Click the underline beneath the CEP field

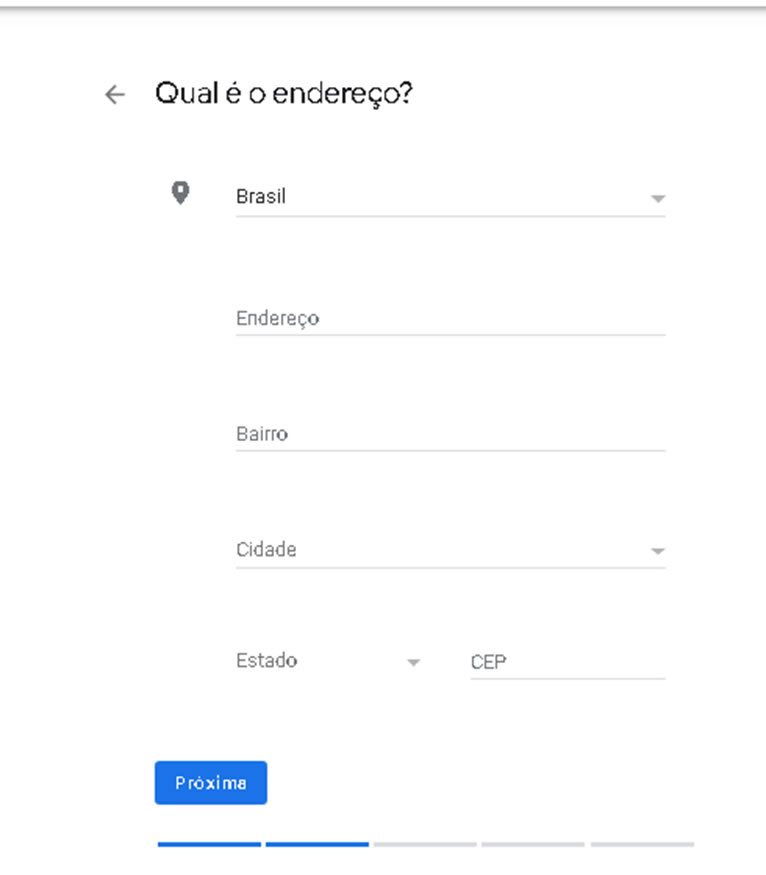pyautogui.click(x=568, y=679)
